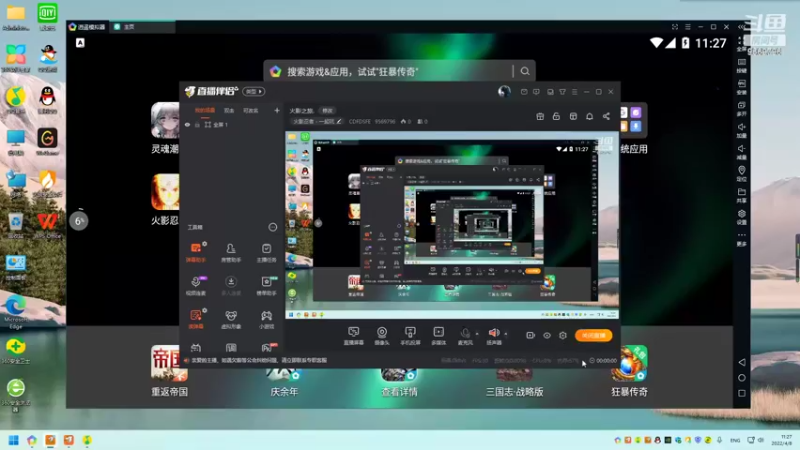This screenshot has height=450, width=800.
Task: Toggle the preview eye icon in bottom bar
Action: click(x=546, y=335)
